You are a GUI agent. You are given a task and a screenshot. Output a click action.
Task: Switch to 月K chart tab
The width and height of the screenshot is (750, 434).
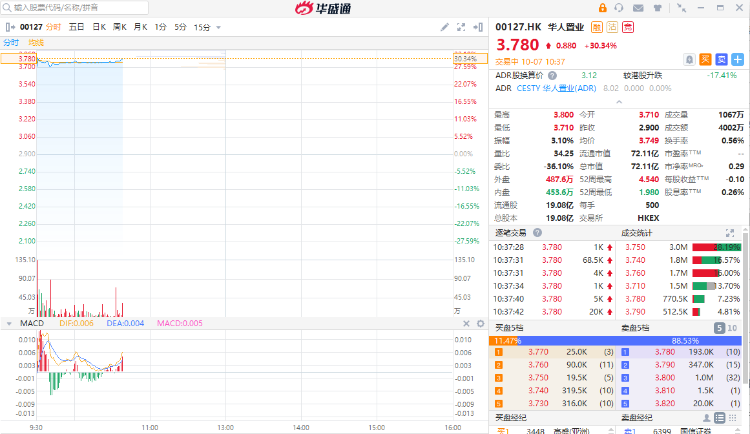140,27
